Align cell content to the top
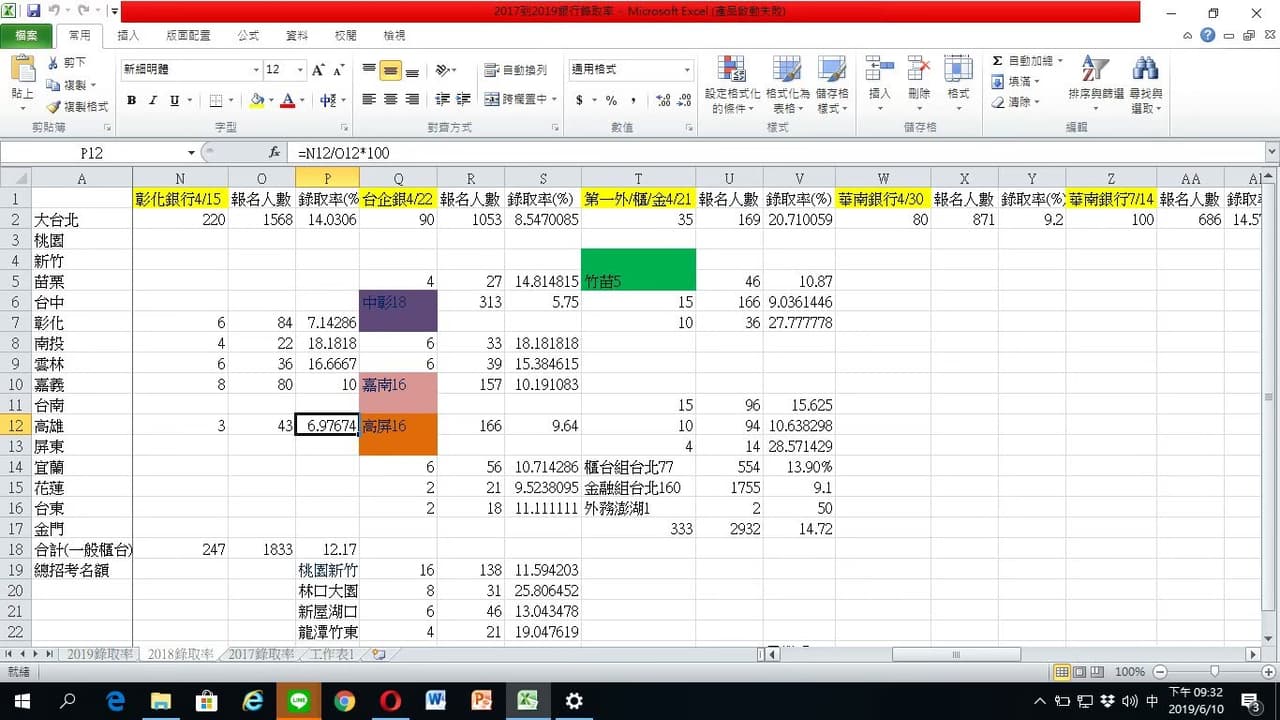 tap(369, 70)
